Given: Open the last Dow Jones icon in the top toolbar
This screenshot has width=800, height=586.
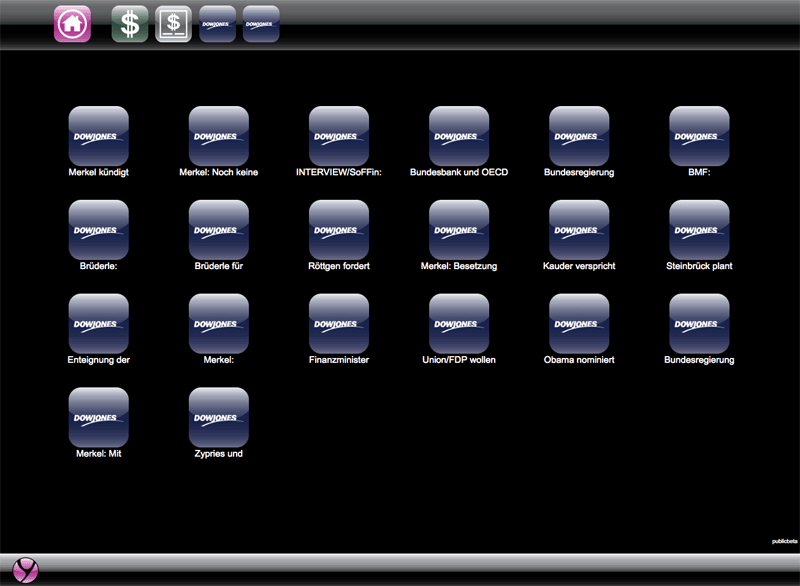Looking at the screenshot, I should tap(261, 24).
